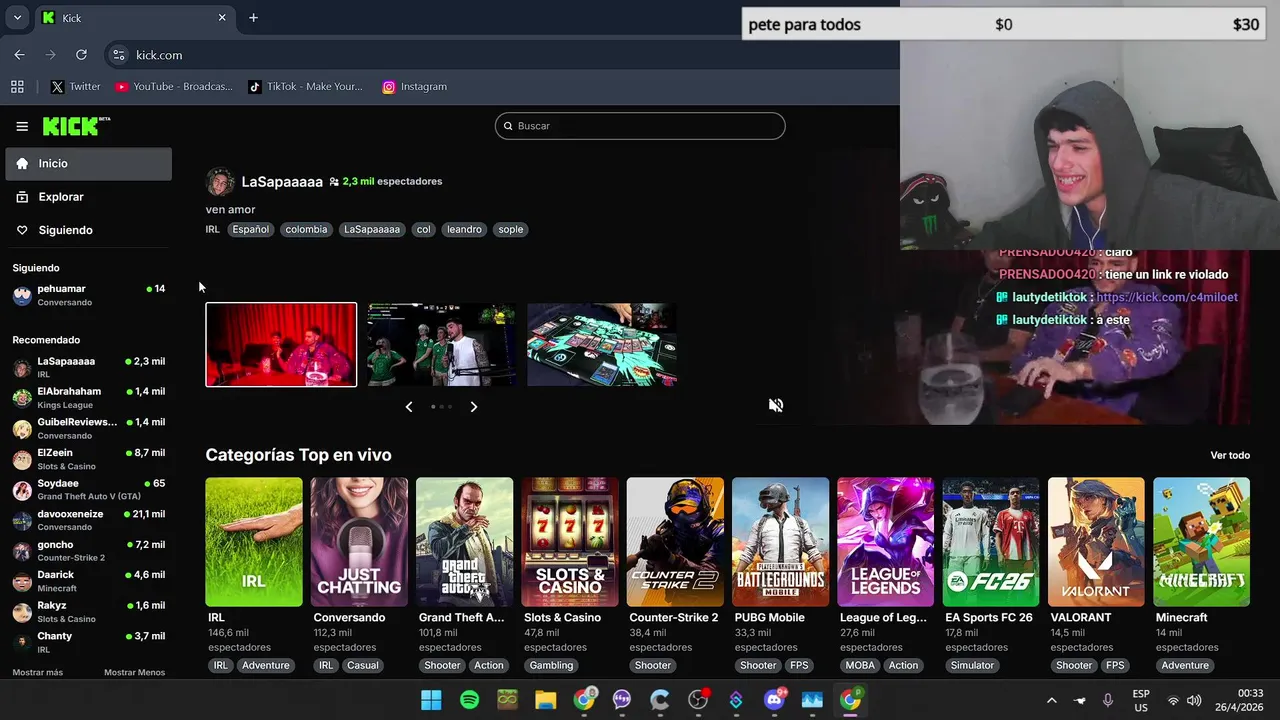The height and width of the screenshot is (720, 1280).
Task: Open the YouTube Broadcast bookmark
Action: click(x=174, y=87)
